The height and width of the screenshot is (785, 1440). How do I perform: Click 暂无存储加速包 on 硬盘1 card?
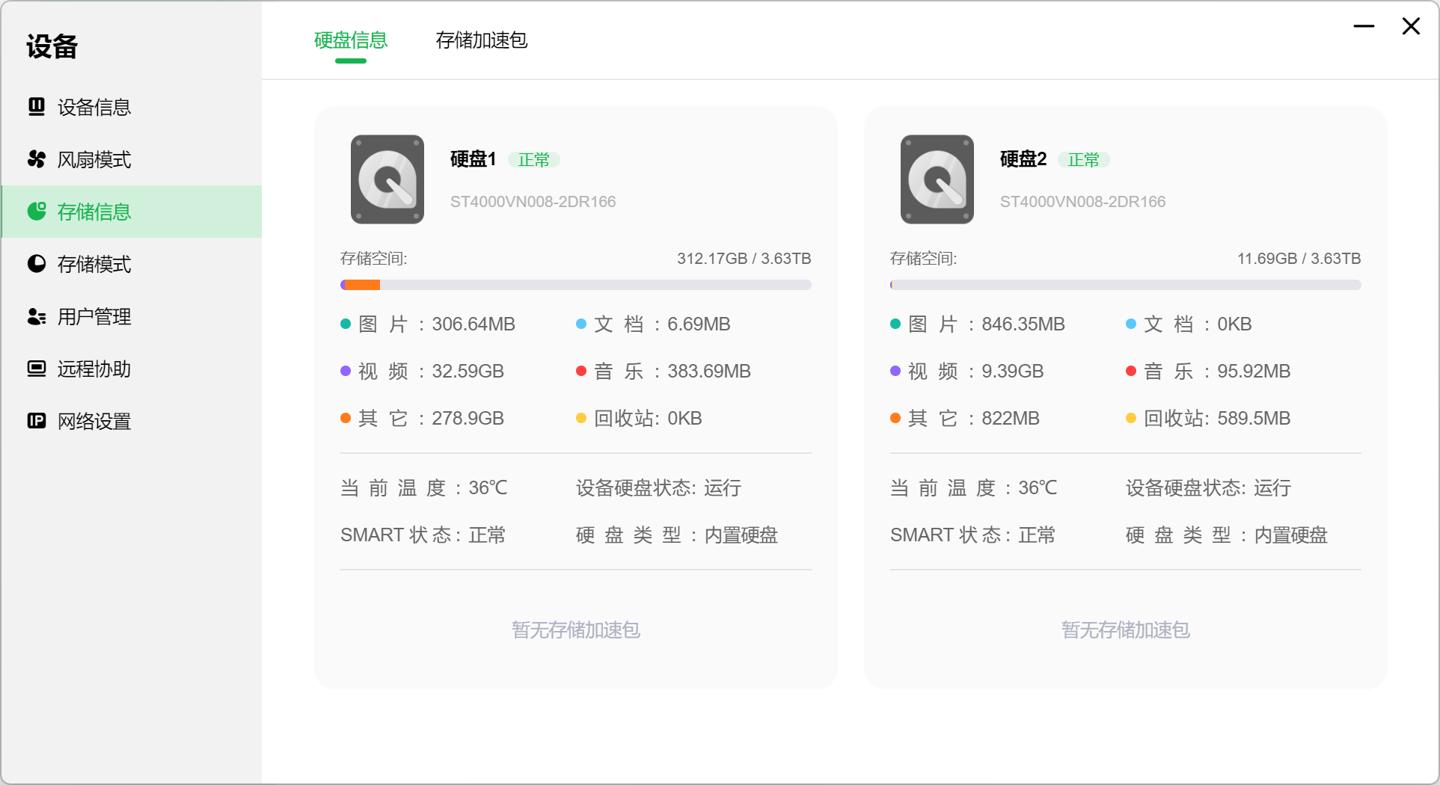[575, 630]
